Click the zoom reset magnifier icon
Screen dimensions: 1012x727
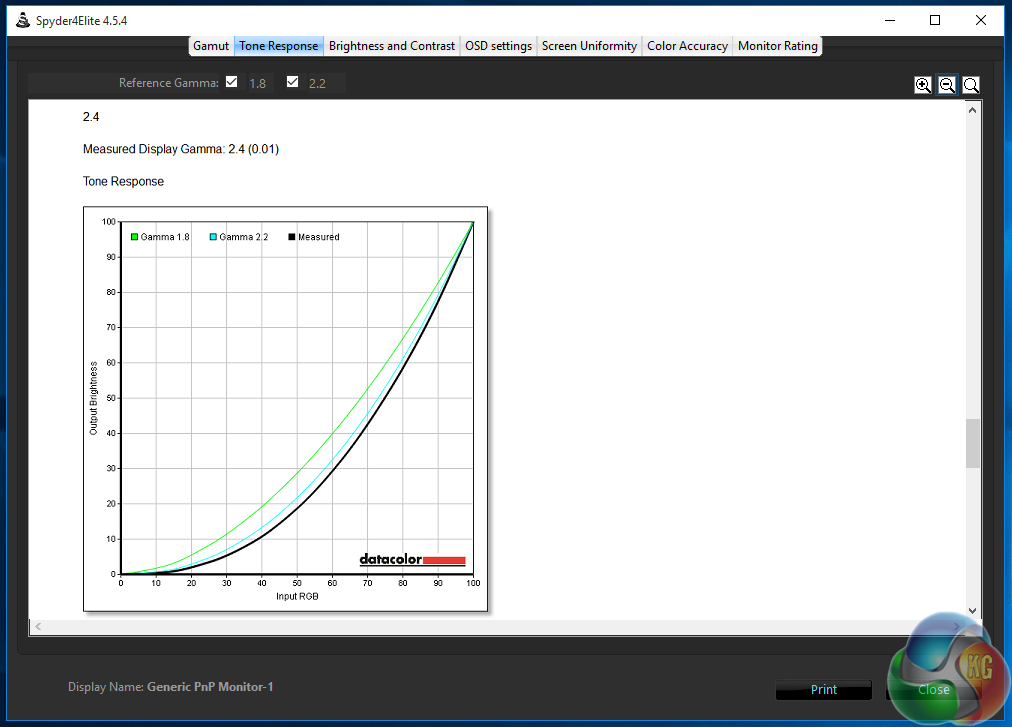(x=971, y=85)
